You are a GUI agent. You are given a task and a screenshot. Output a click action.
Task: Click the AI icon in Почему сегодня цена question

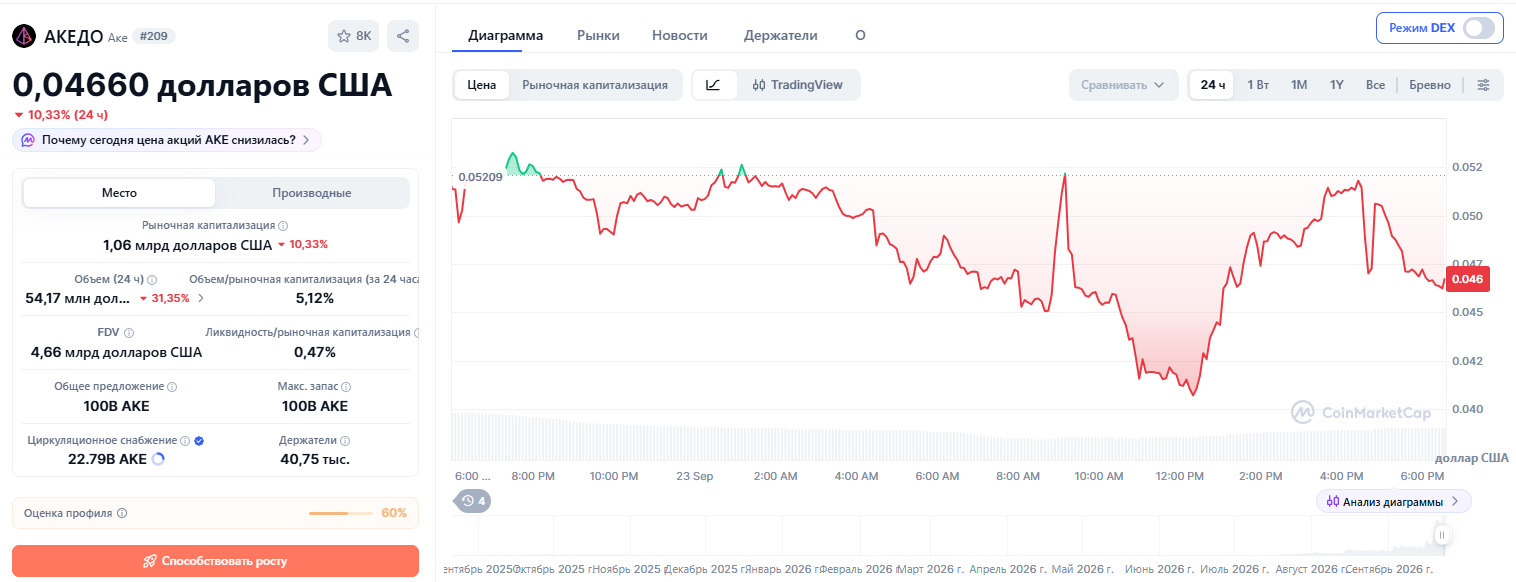[29, 140]
